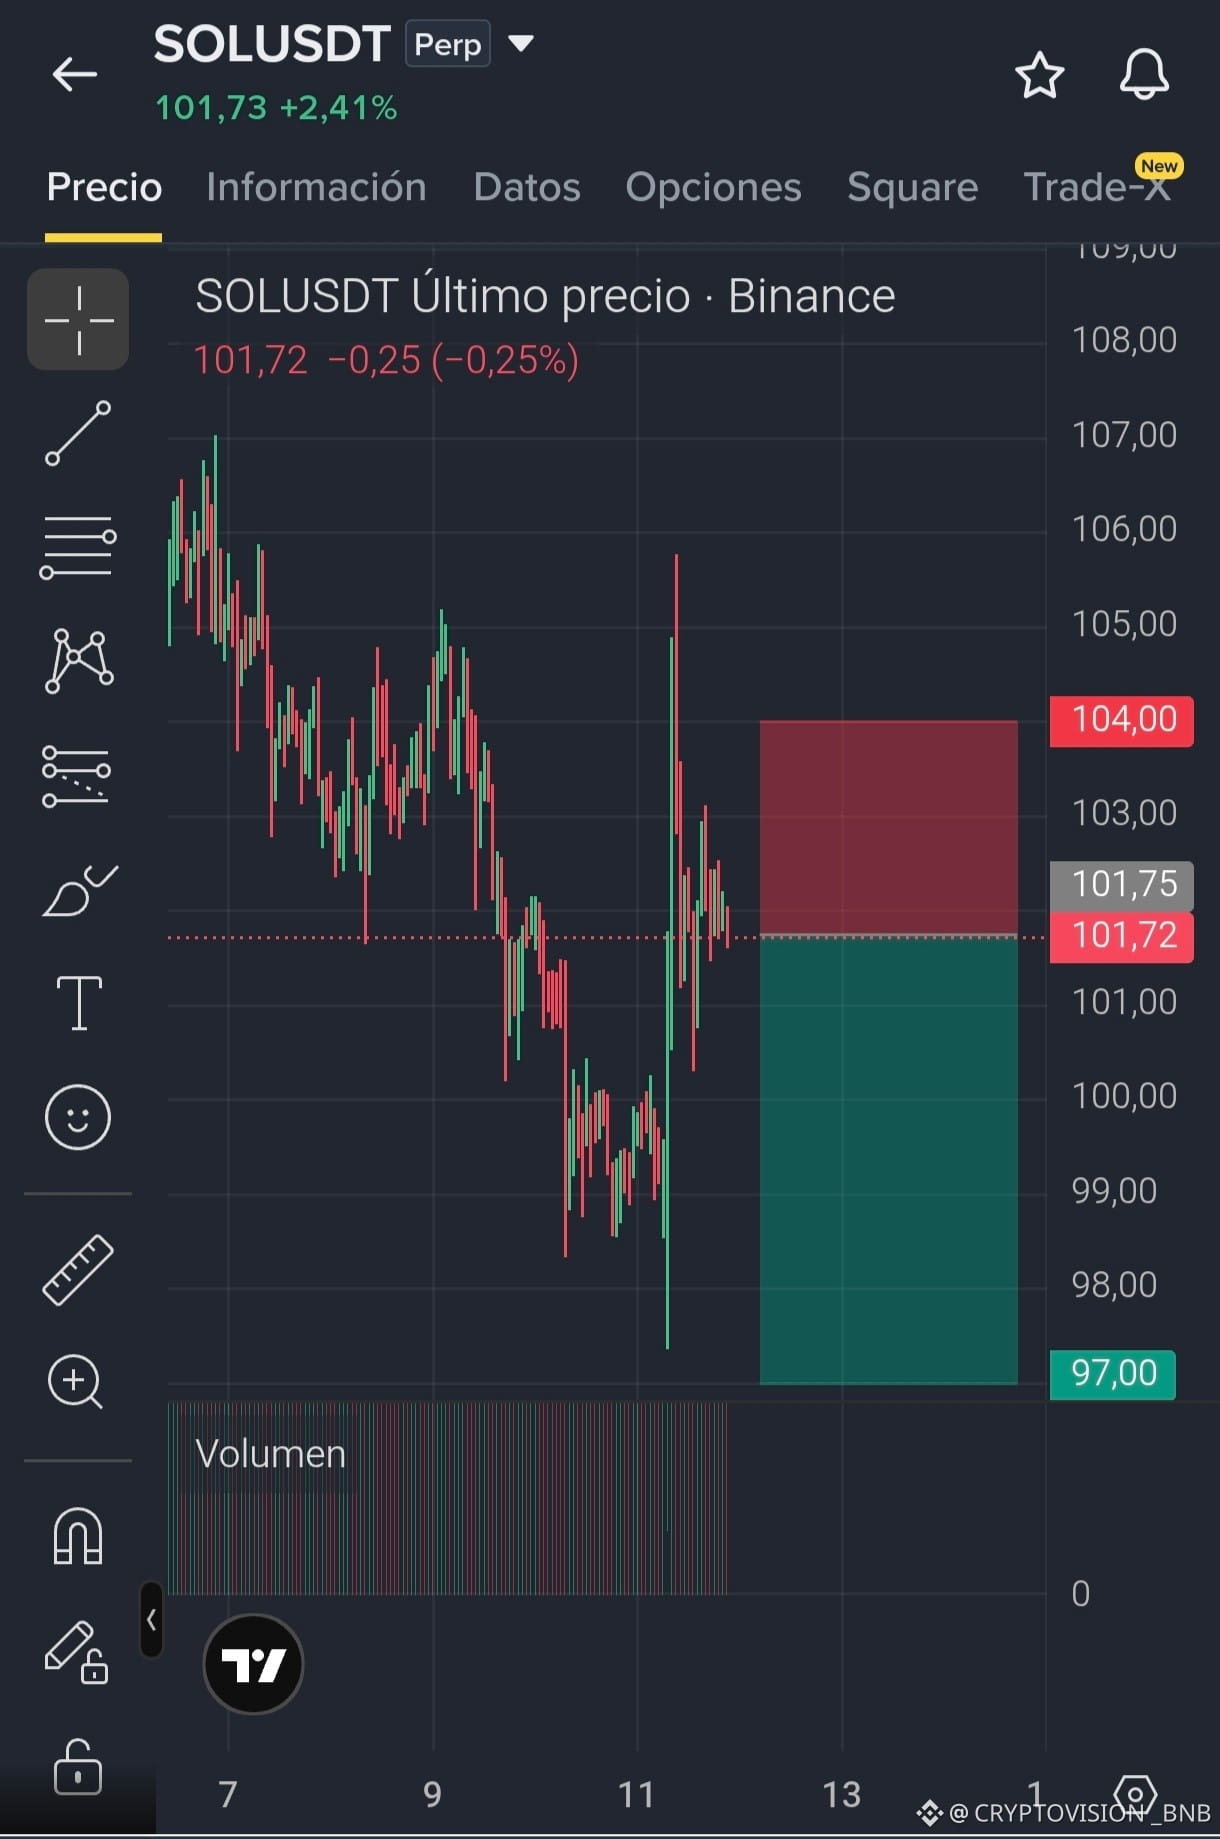1220x1839 pixels.
Task: Choose the XABCD pattern tool
Action: [78, 660]
